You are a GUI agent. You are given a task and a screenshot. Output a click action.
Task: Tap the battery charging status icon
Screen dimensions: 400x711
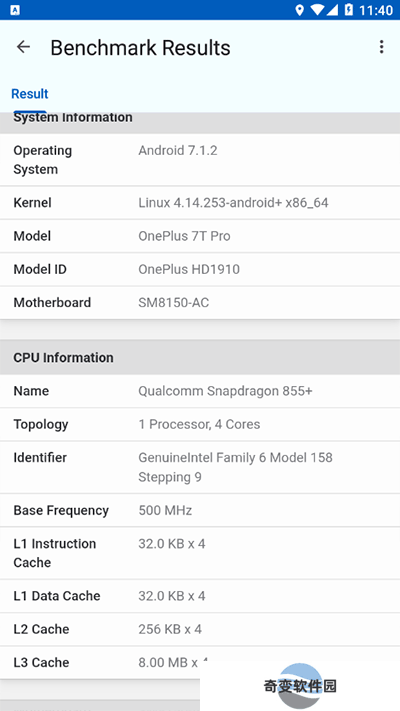pyautogui.click(x=349, y=10)
